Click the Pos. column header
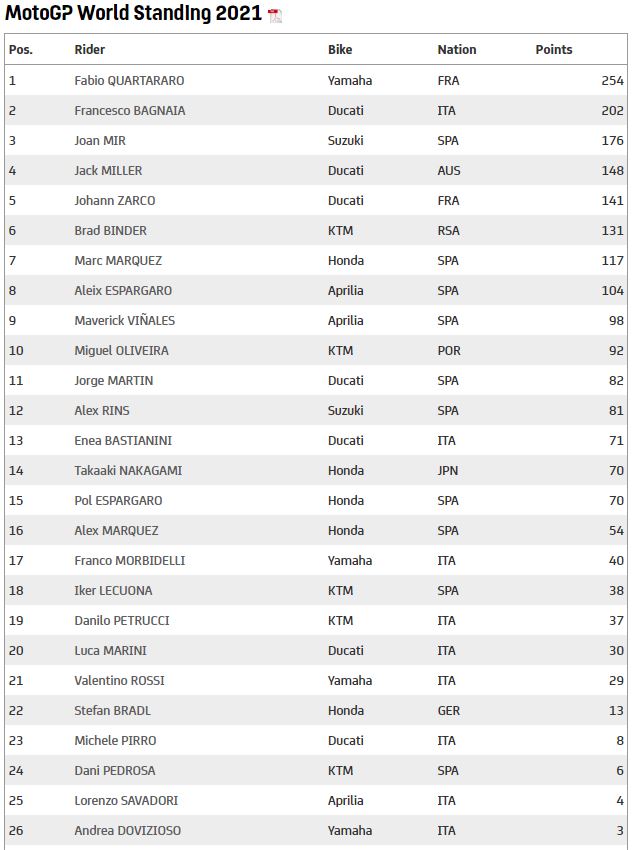 [x=21, y=49]
